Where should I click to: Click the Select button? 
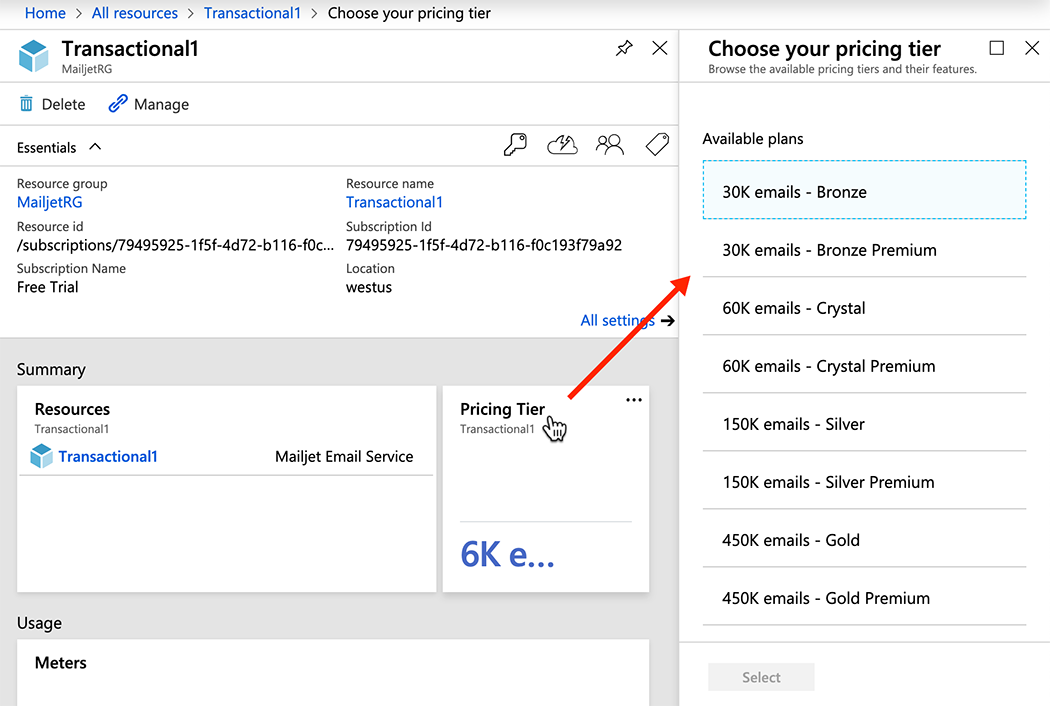click(x=761, y=677)
